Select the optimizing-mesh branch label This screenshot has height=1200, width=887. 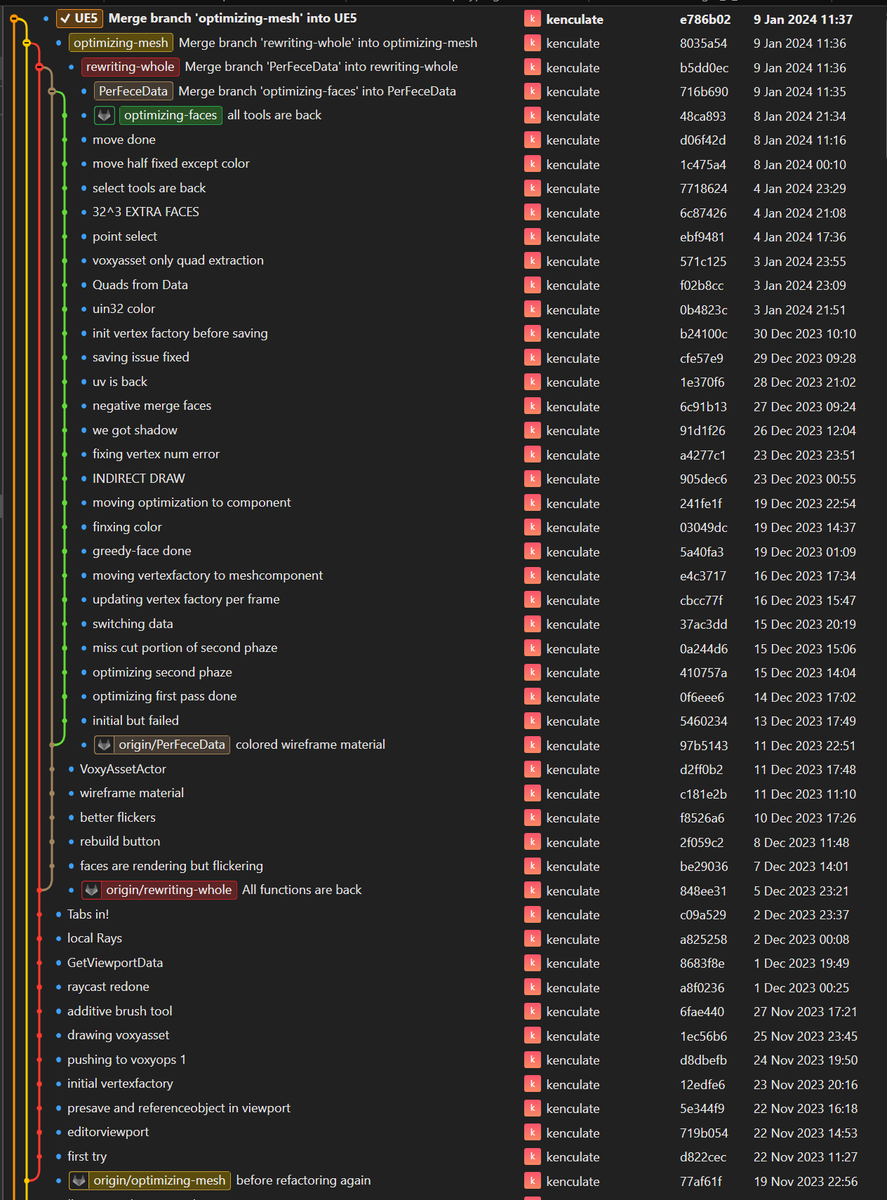(121, 43)
